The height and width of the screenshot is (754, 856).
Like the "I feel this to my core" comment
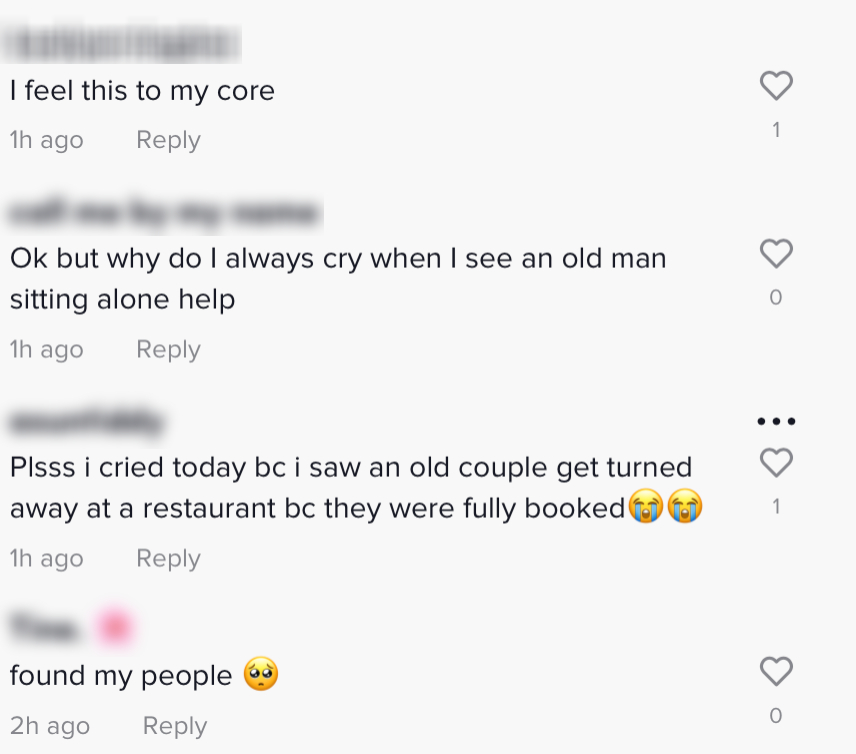tap(776, 87)
